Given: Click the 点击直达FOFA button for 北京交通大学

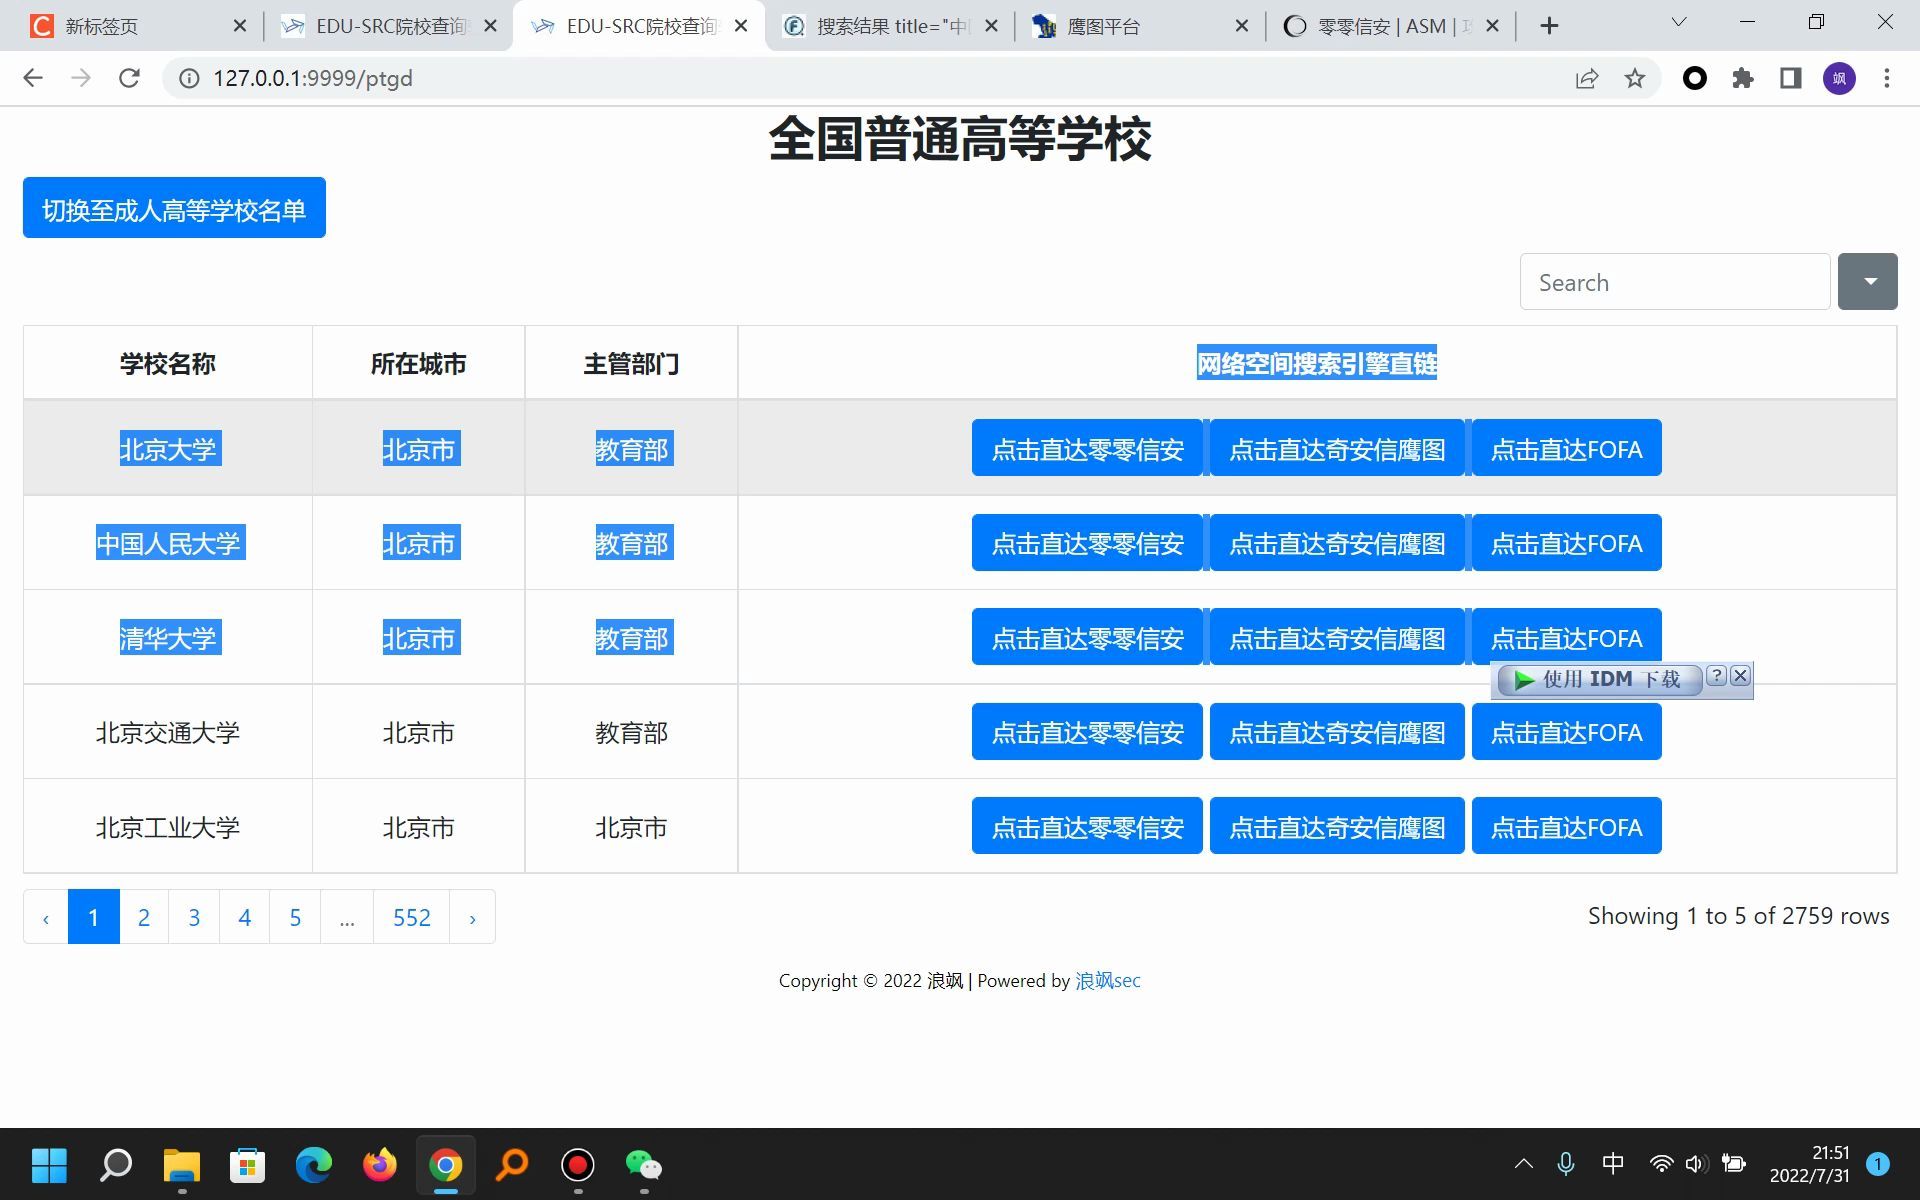Looking at the screenshot, I should [1566, 731].
